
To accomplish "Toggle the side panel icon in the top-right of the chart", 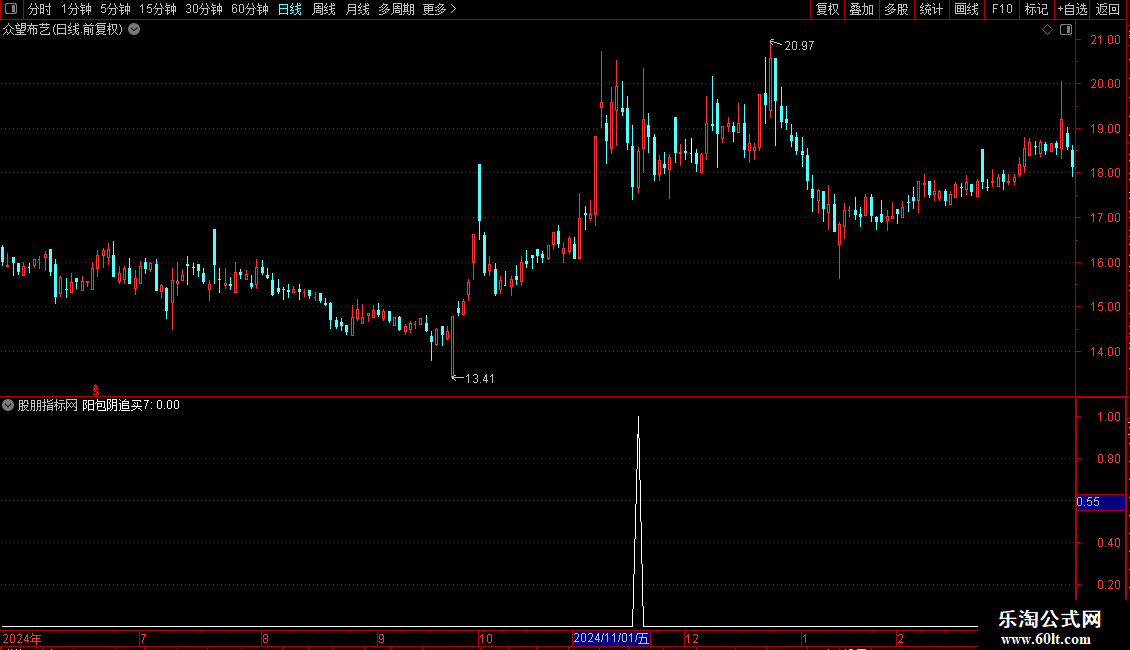I will [x=1066, y=30].
